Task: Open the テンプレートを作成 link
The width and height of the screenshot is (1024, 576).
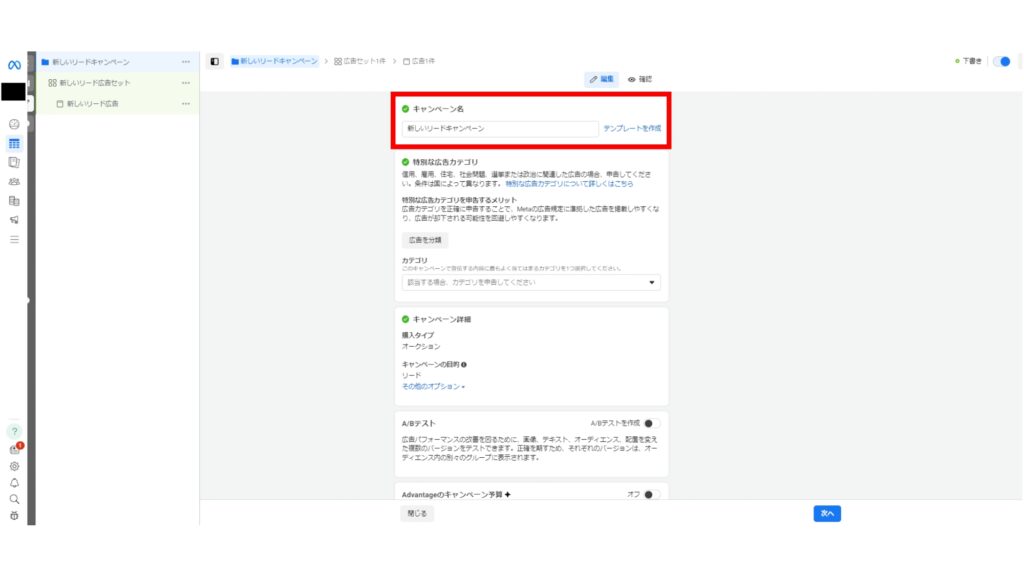Action: 632,129
